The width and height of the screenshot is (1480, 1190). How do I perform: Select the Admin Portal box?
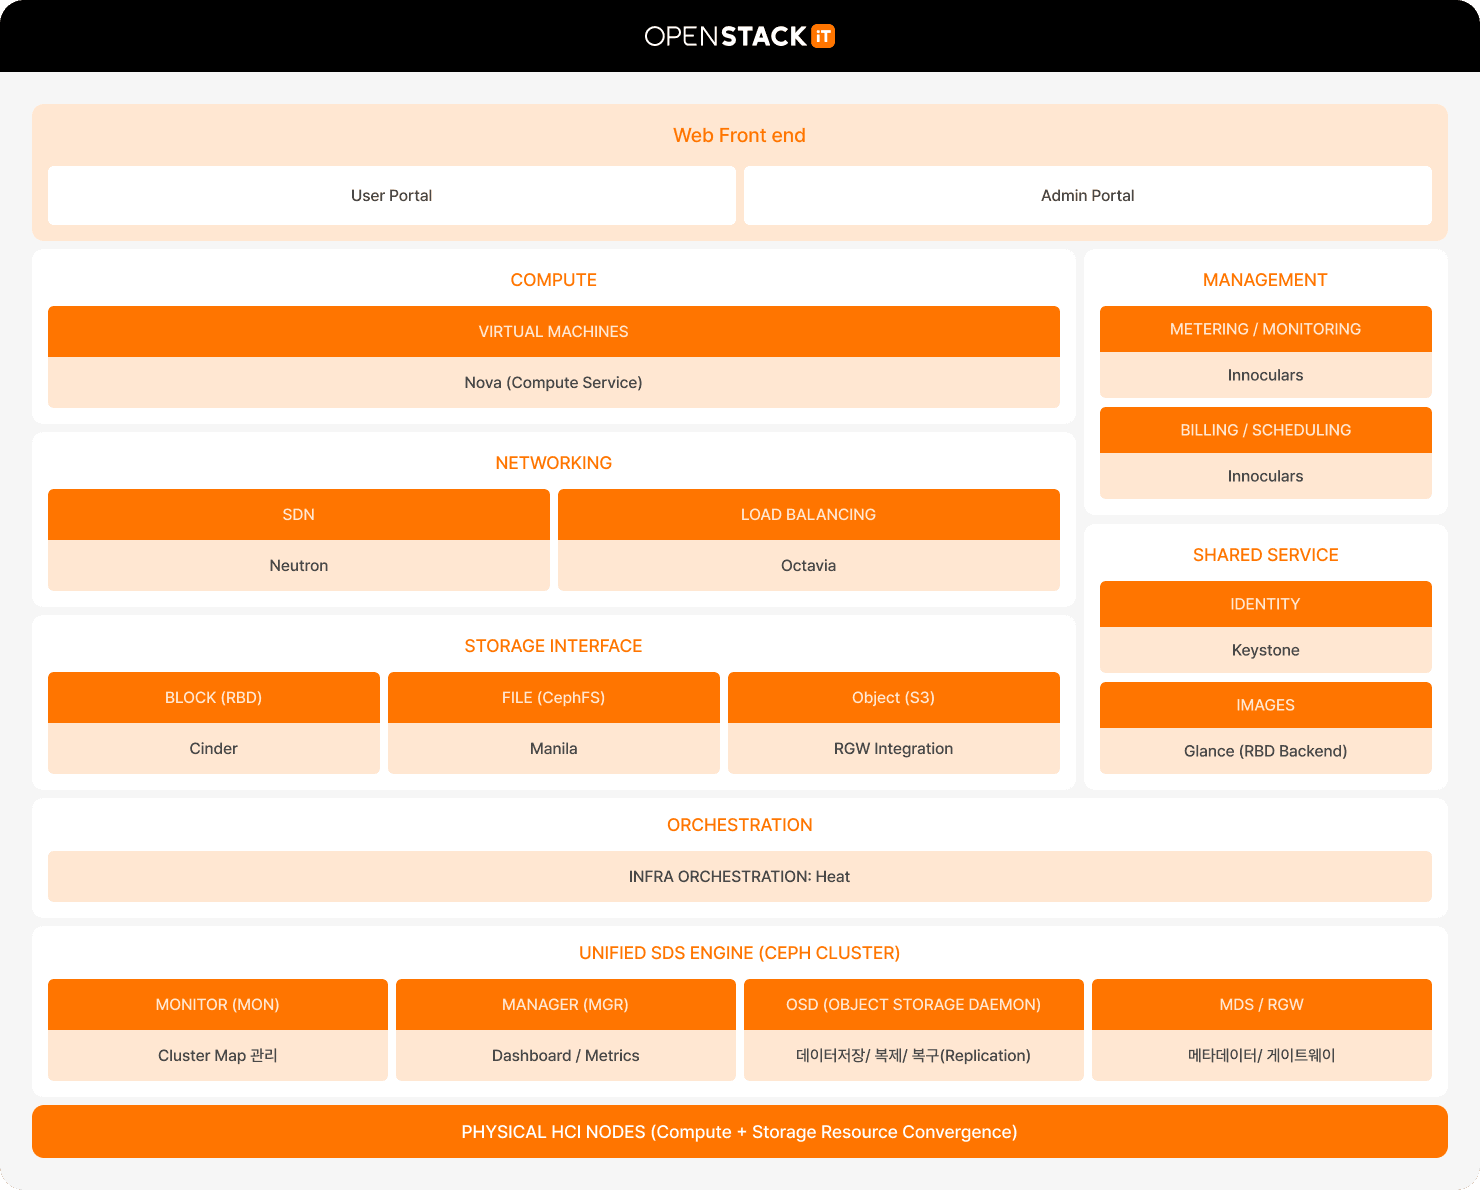(x=1088, y=196)
